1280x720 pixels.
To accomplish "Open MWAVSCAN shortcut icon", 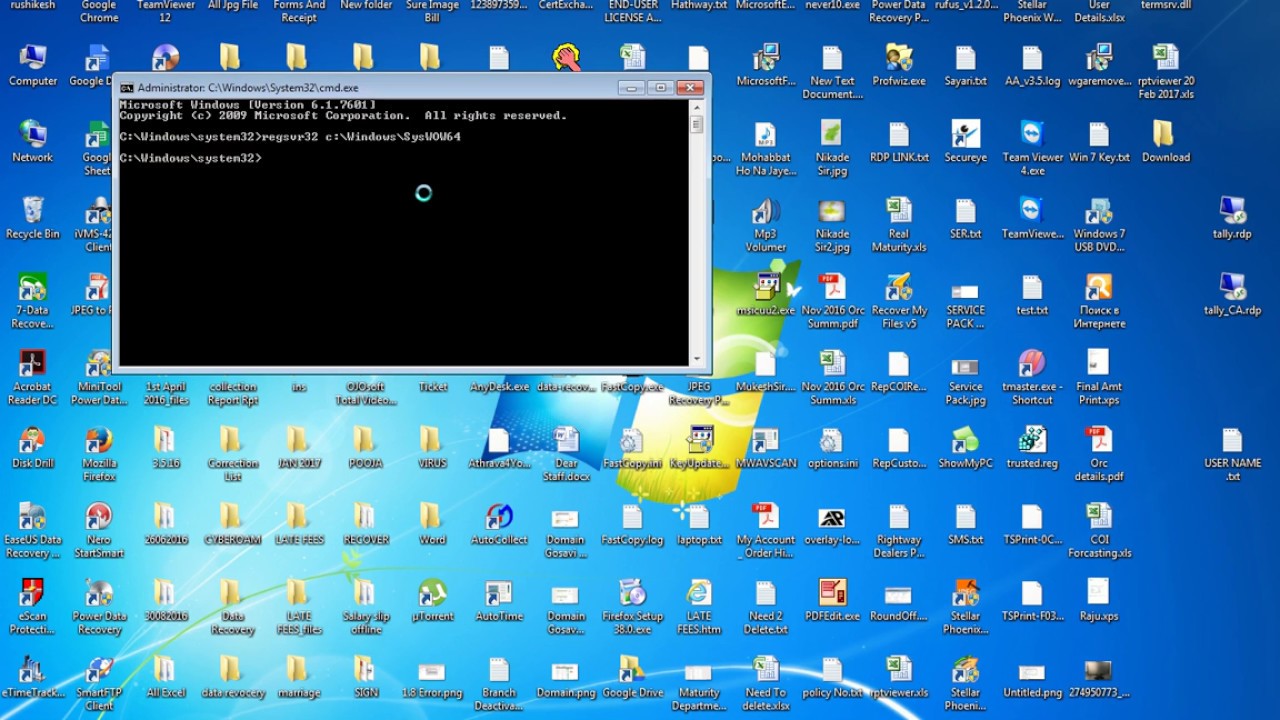I will click(x=765, y=447).
